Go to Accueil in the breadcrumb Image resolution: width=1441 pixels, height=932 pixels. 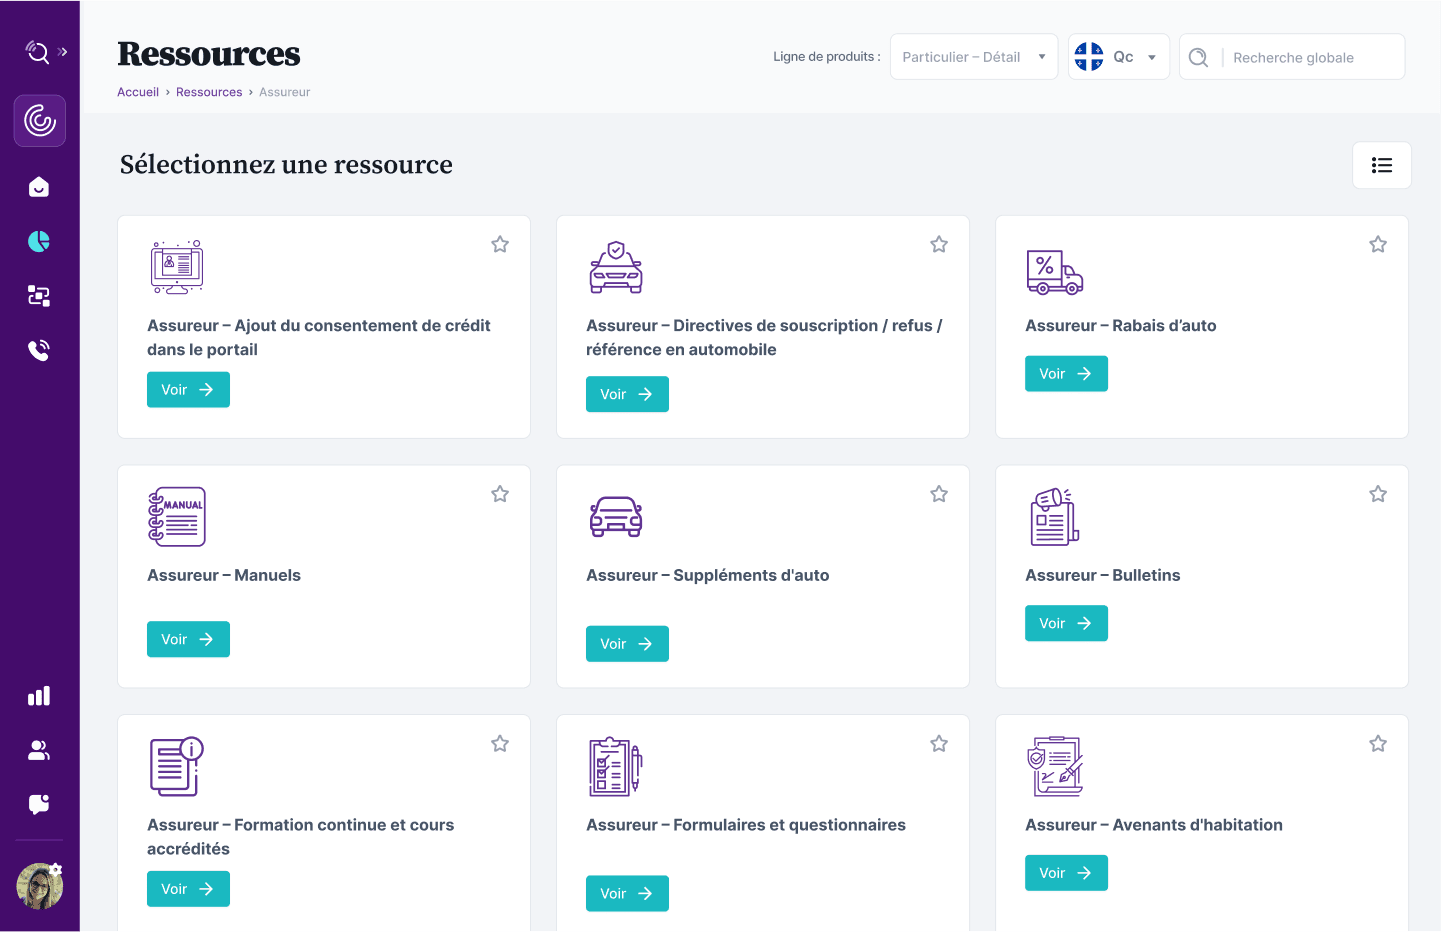click(138, 92)
